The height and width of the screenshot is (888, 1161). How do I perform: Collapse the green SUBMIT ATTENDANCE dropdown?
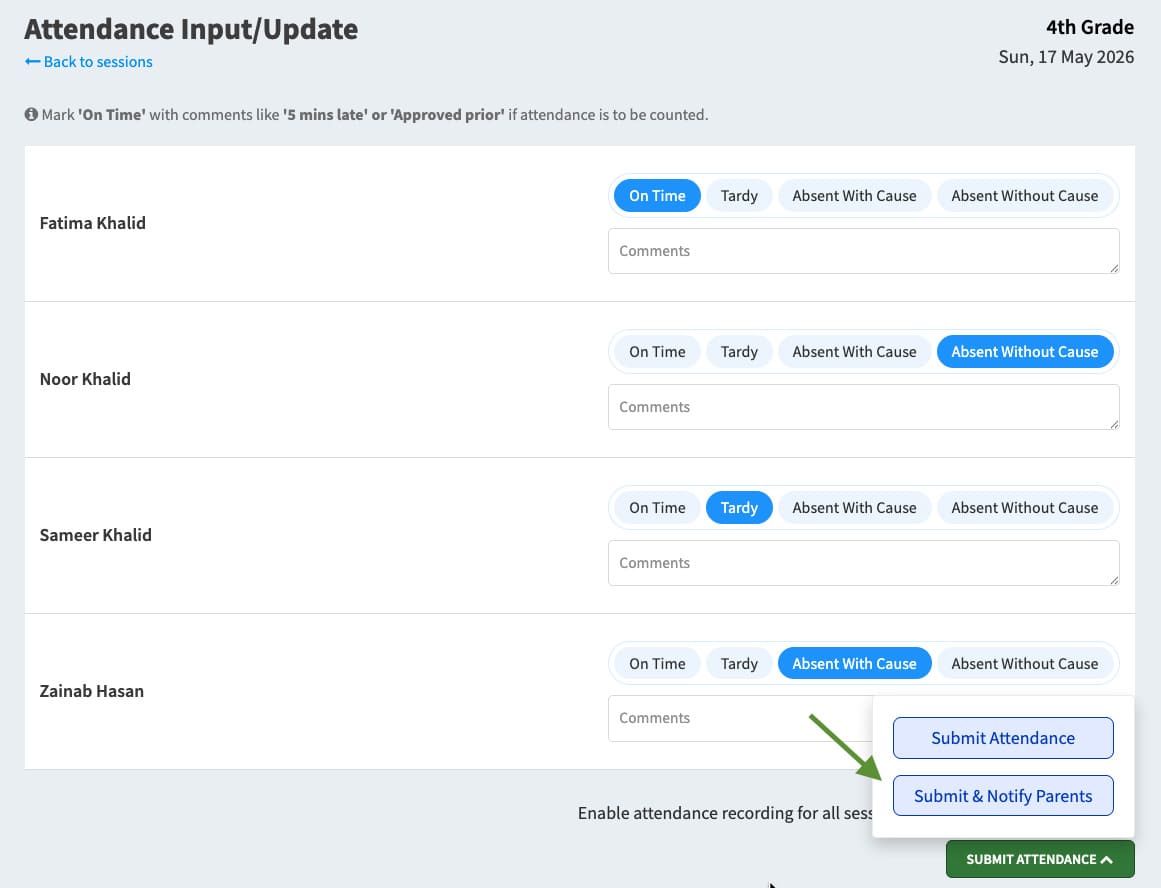[x=1040, y=859]
